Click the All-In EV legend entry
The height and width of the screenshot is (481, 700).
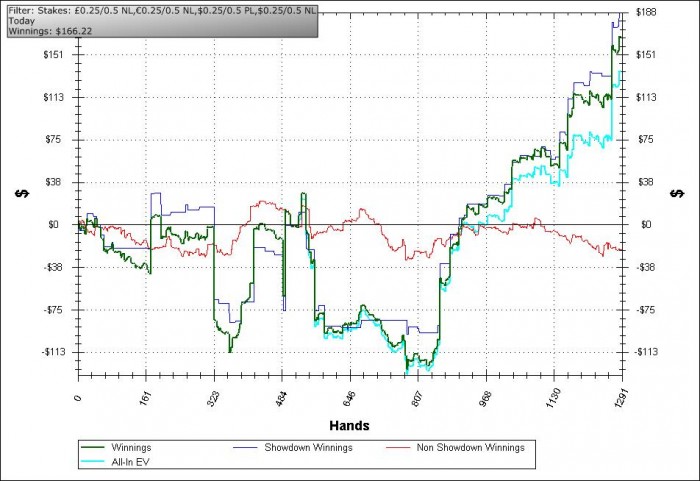[114, 462]
